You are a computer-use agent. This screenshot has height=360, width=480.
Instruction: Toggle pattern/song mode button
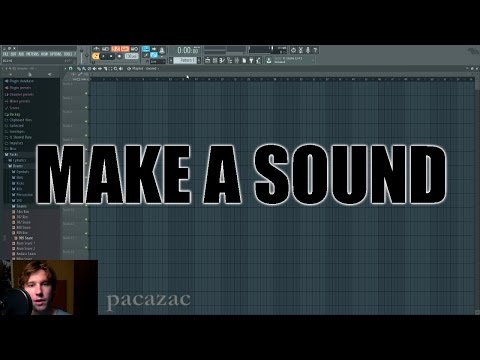click(95, 56)
